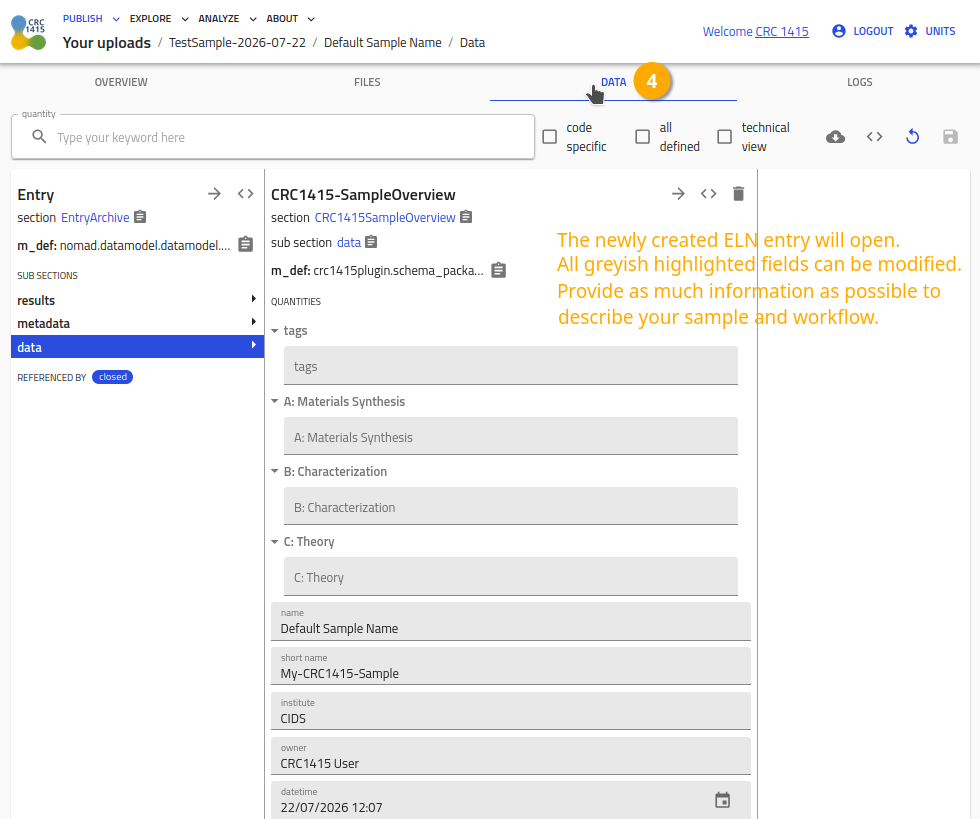The width and height of the screenshot is (980, 819).
Task: Open the CRC 1415 welcome link
Action: coord(782,31)
